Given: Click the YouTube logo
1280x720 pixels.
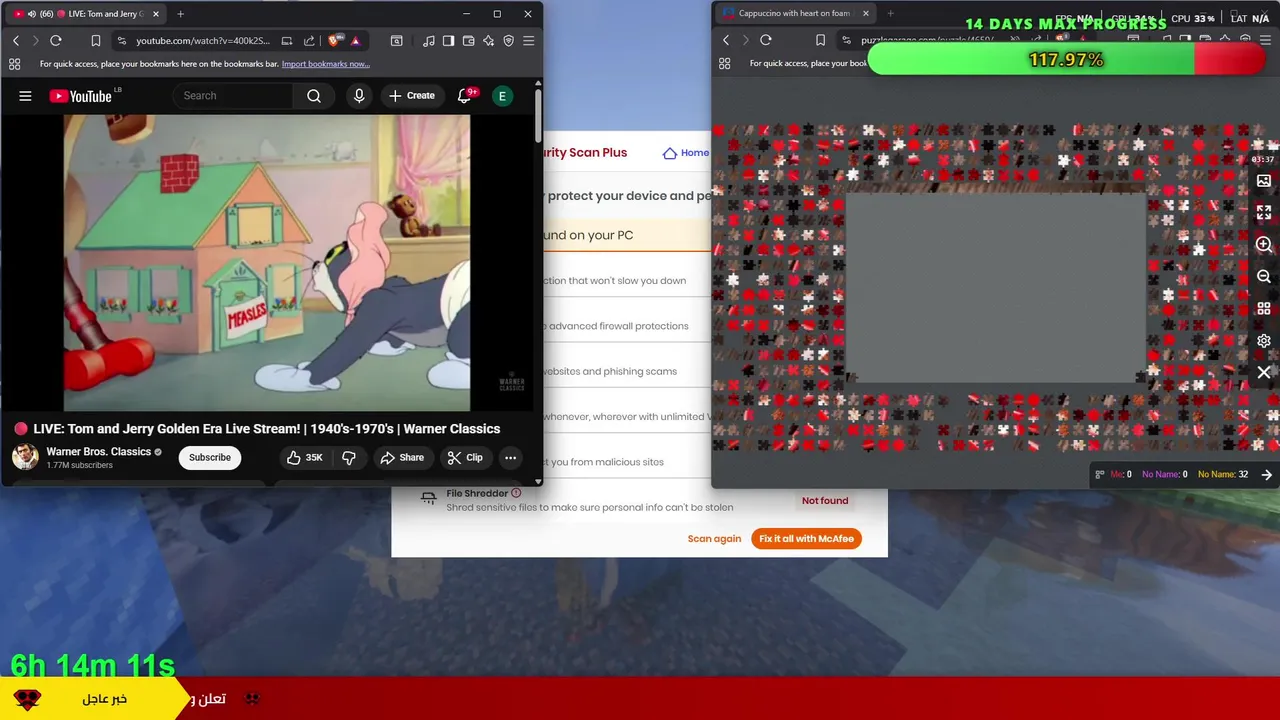Looking at the screenshot, I should (81, 96).
